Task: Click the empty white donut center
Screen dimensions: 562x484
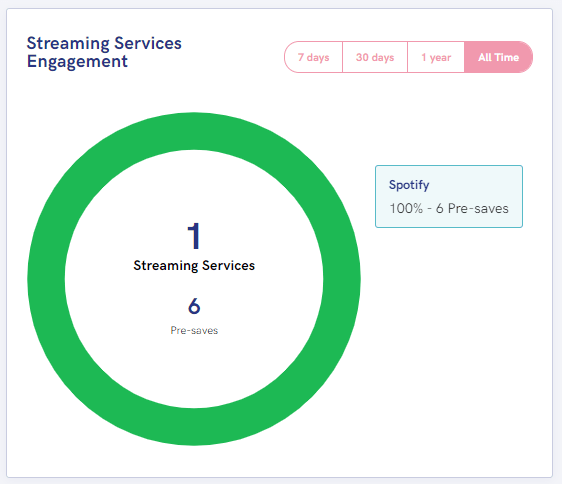Action: tap(194, 369)
